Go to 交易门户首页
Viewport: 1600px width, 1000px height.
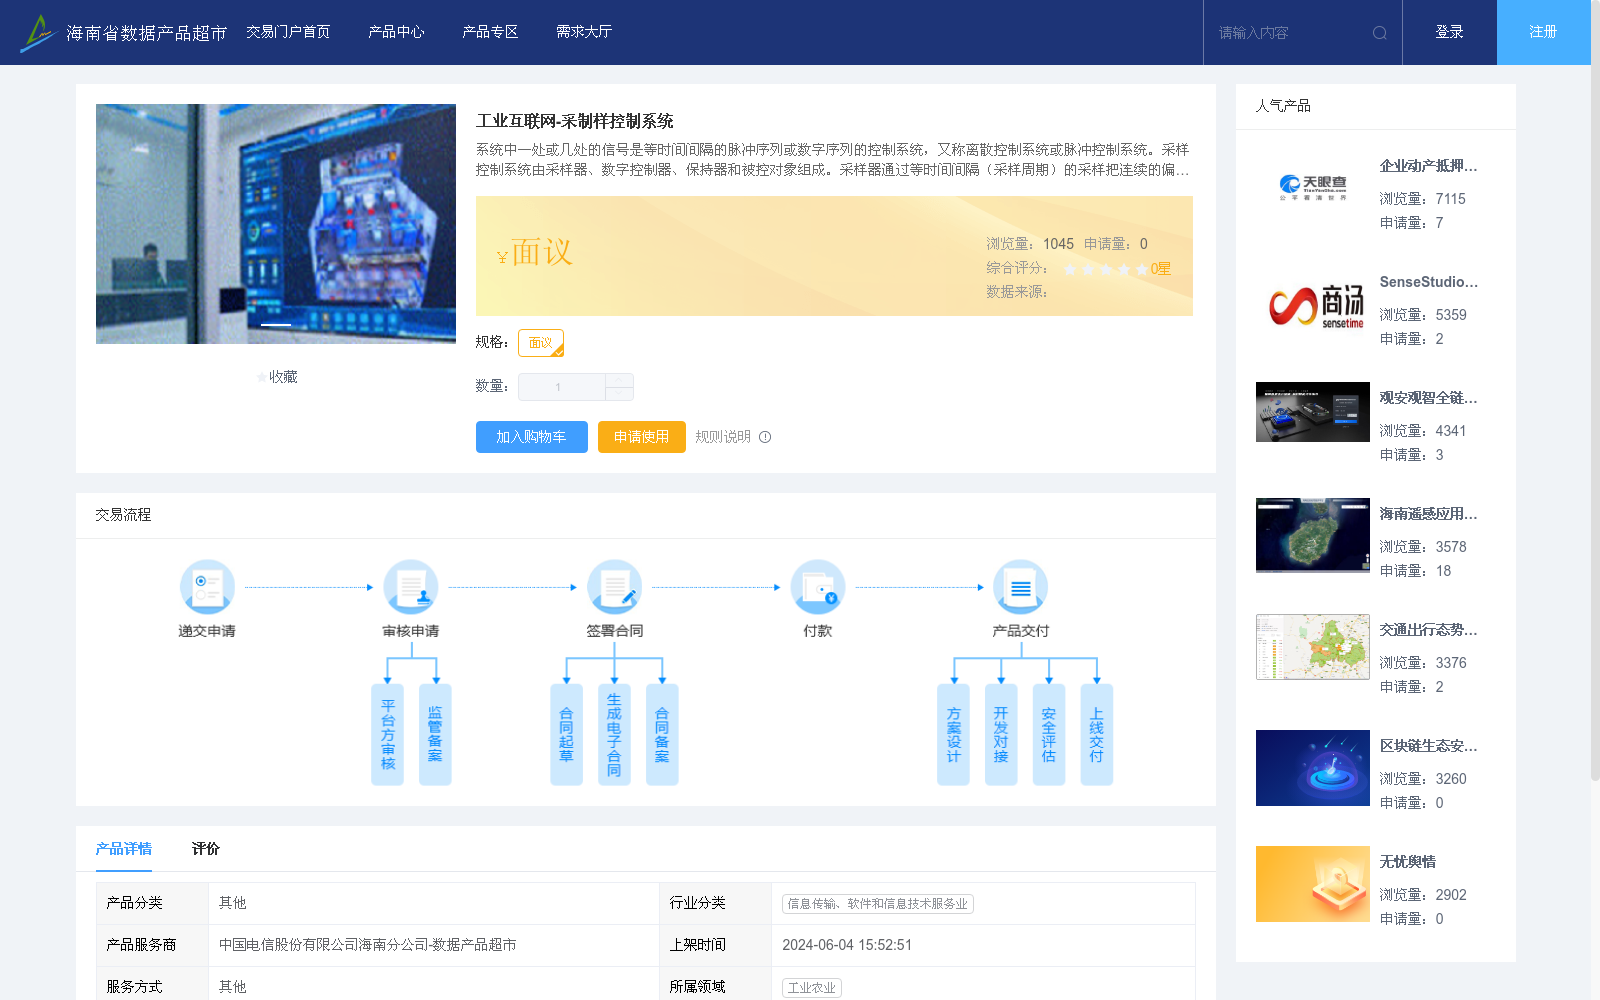[x=288, y=32]
